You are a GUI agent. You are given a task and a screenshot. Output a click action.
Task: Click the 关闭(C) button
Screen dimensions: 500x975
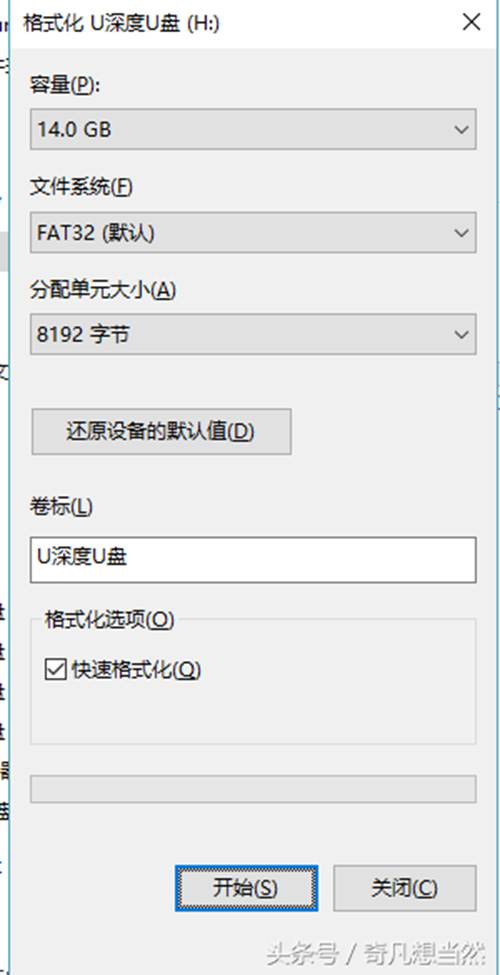pos(405,888)
